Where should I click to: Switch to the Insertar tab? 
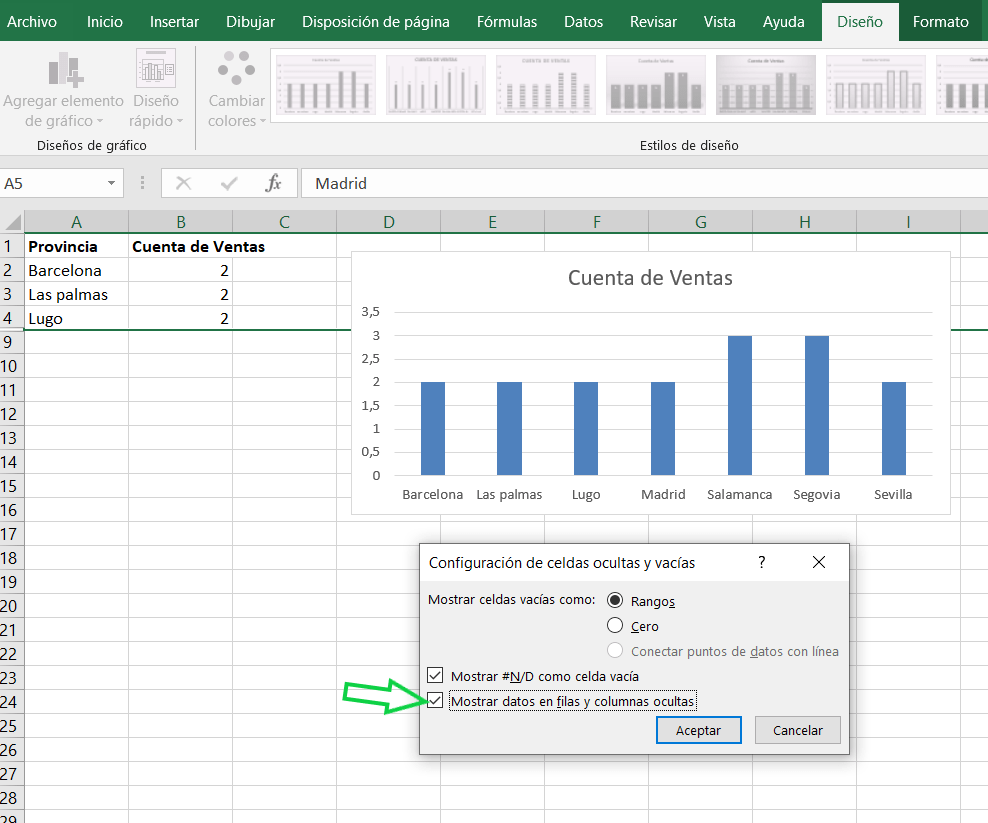point(174,21)
